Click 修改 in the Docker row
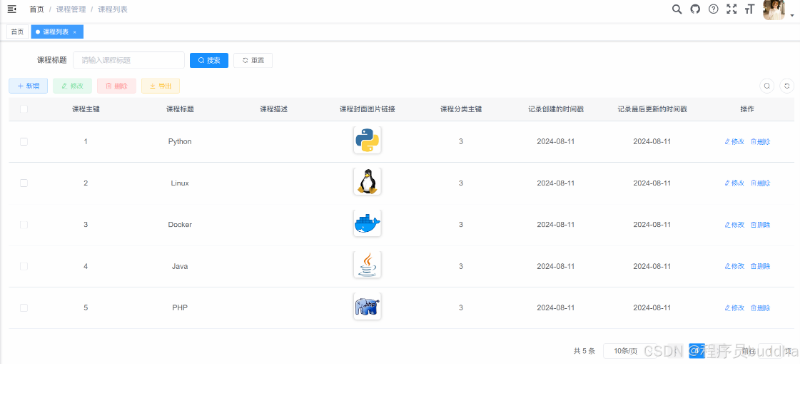Image resolution: width=800 pixels, height=407 pixels. tap(734, 224)
